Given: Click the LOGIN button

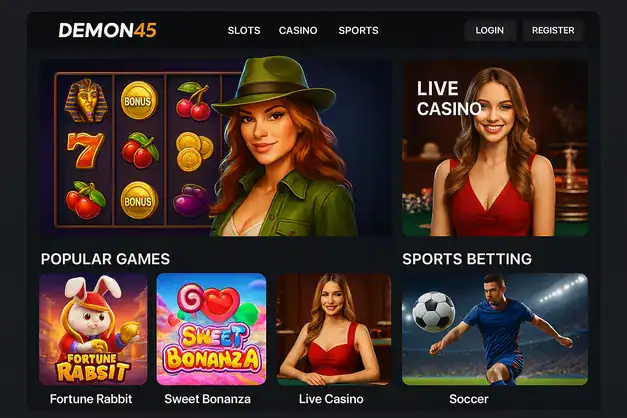Looking at the screenshot, I should tap(490, 30).
